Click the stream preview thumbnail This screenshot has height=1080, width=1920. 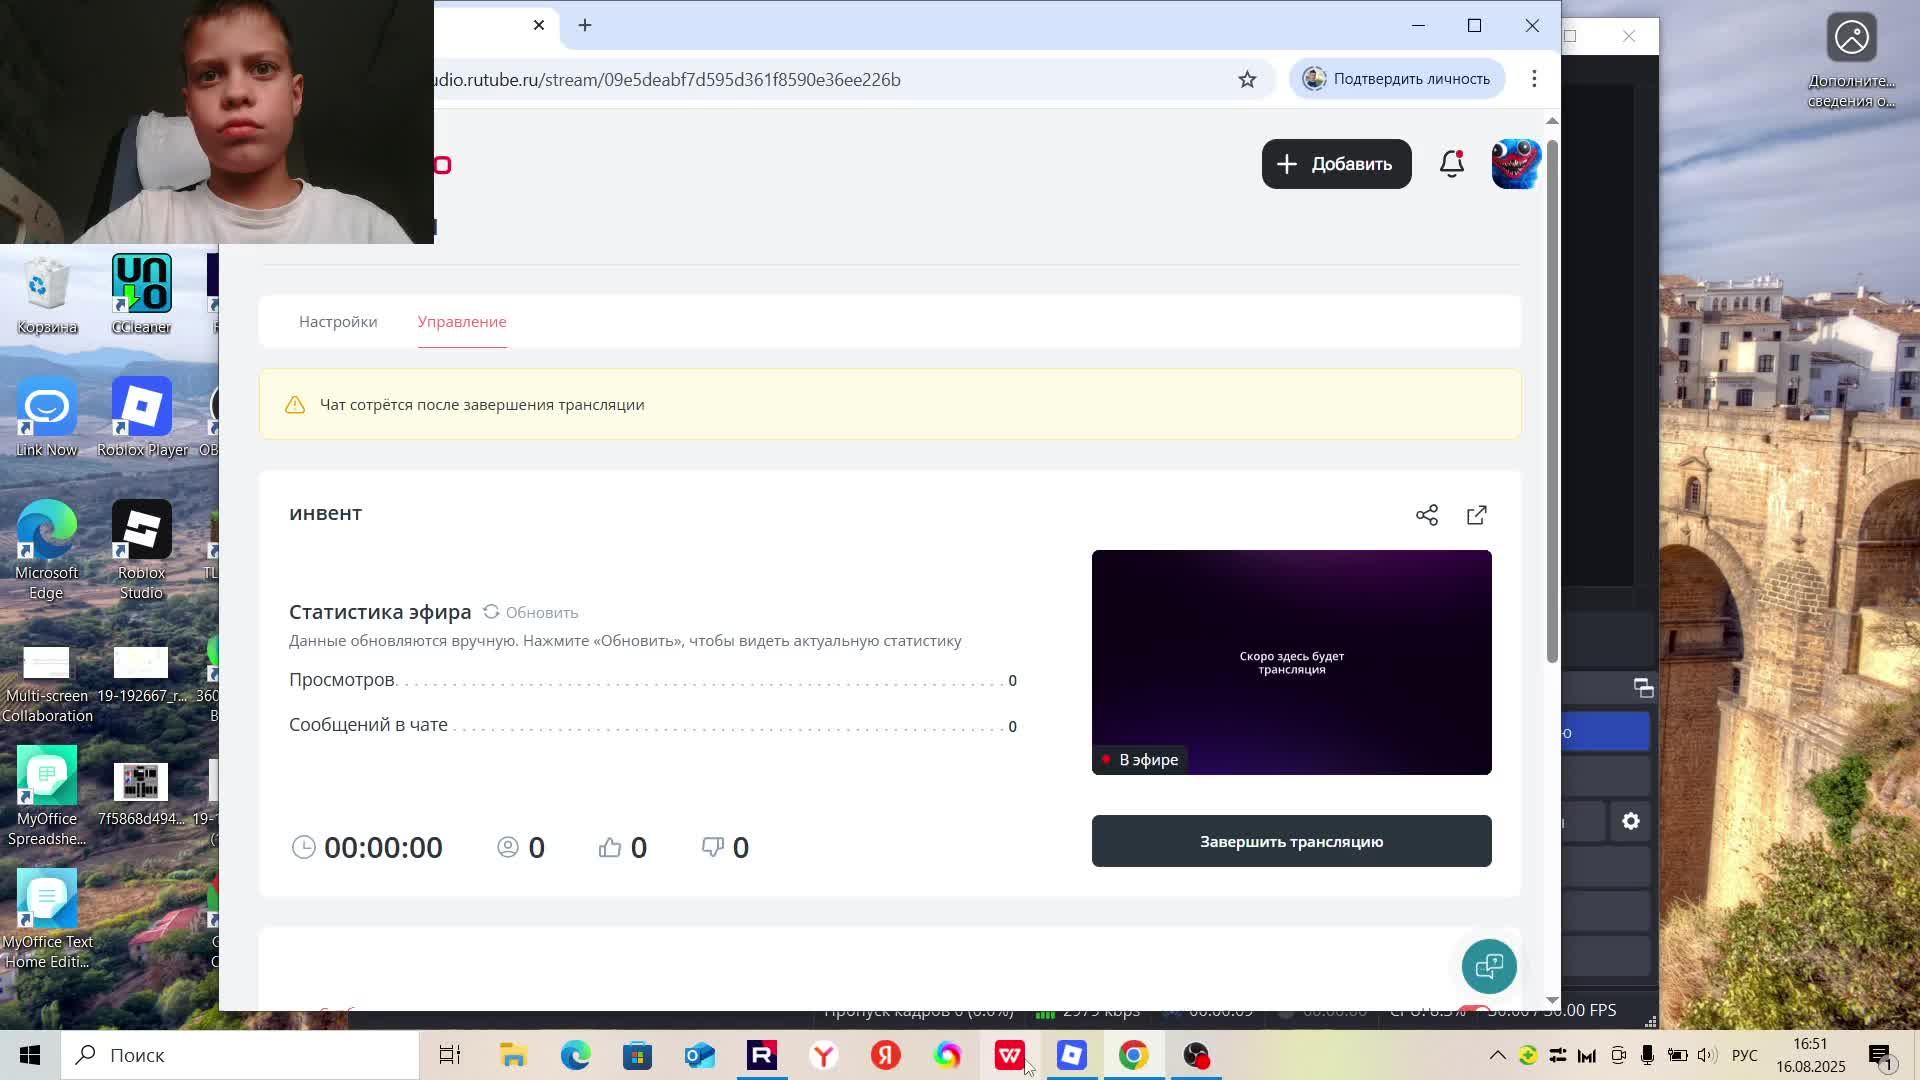click(1291, 662)
